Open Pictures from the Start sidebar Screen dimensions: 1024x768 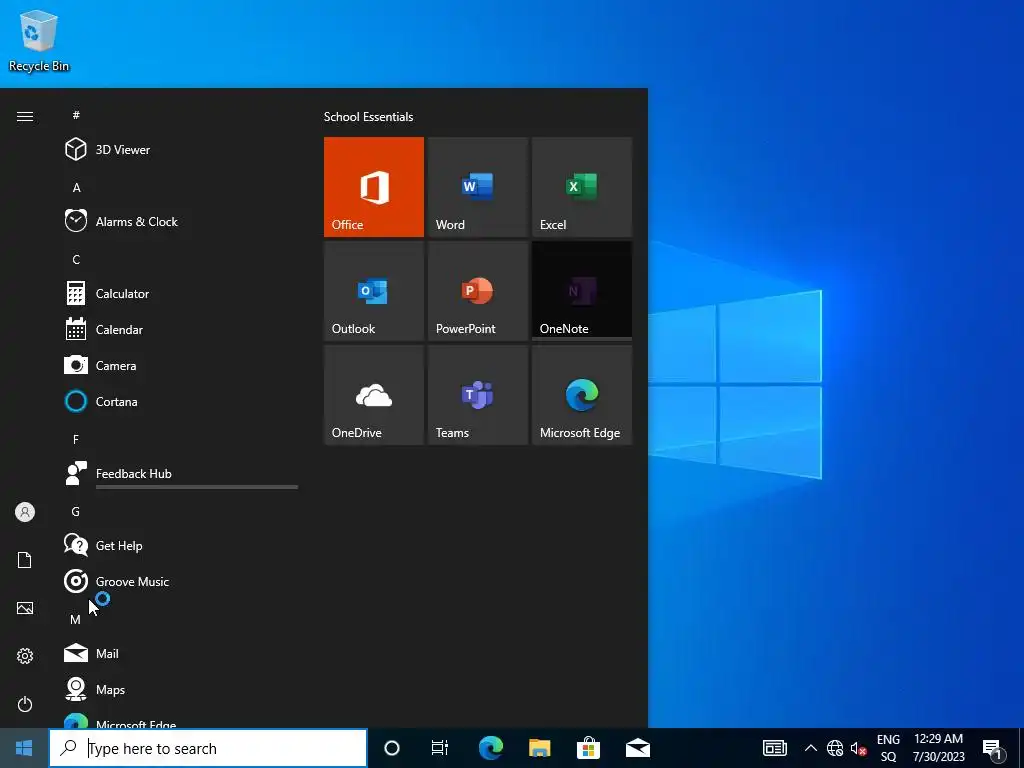pos(25,608)
